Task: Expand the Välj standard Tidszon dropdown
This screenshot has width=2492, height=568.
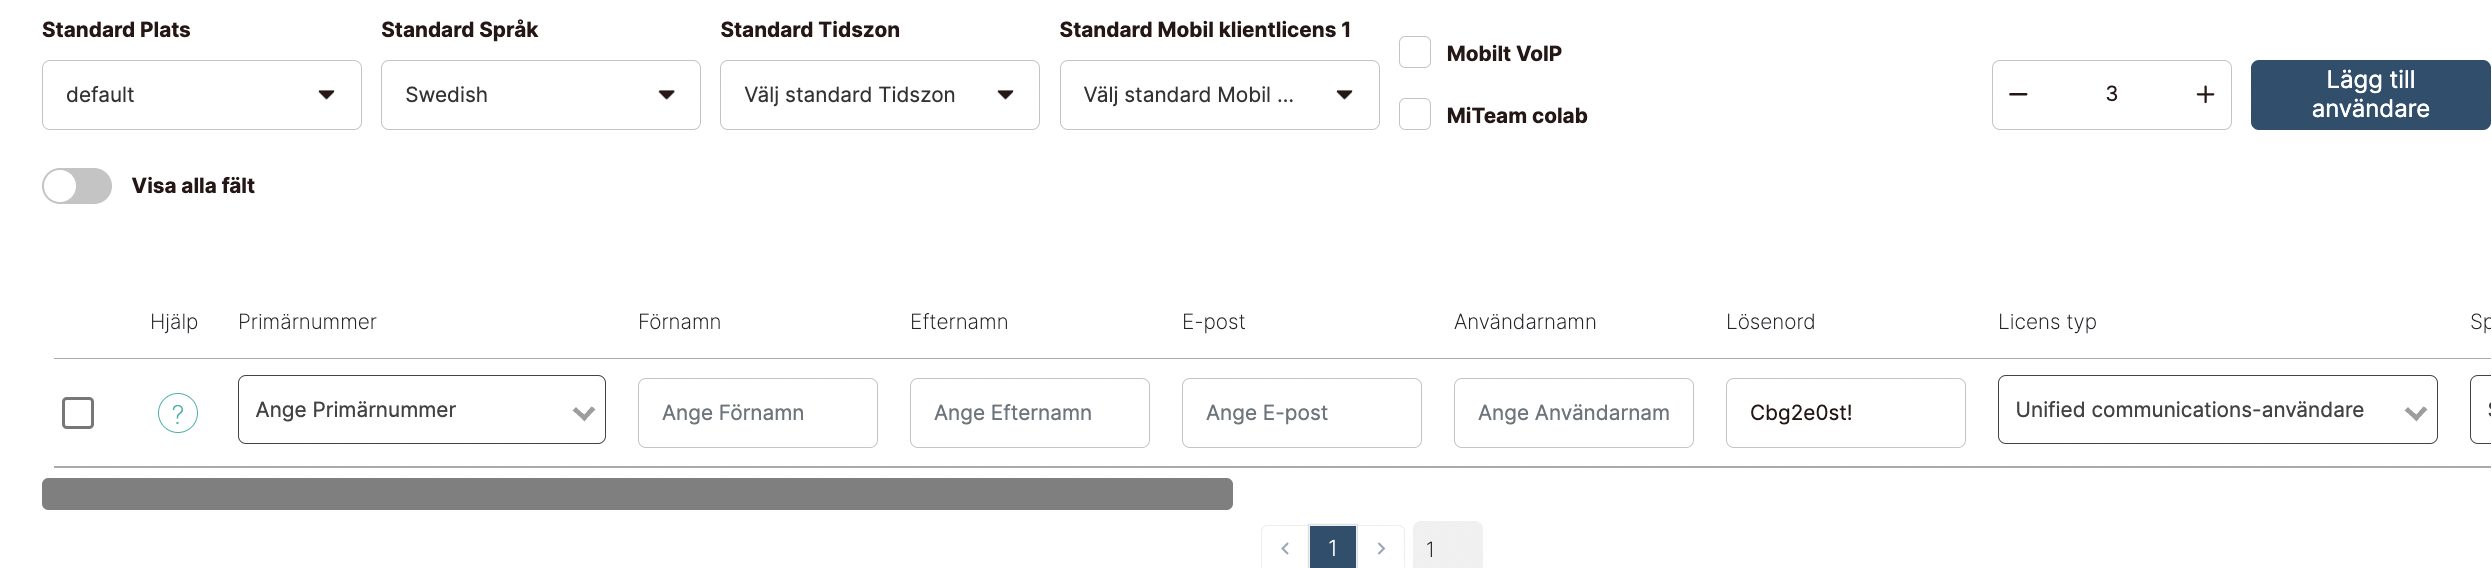Action: tap(880, 95)
